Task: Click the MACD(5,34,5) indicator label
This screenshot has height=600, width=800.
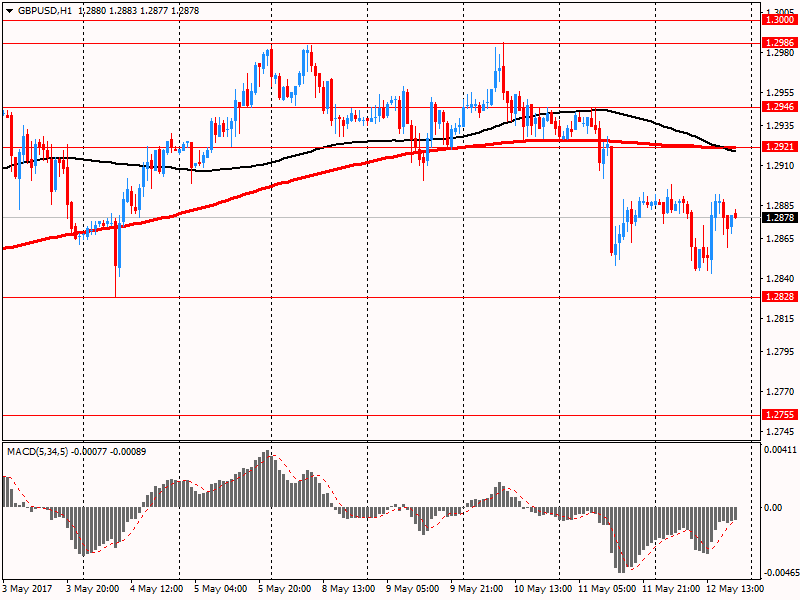Action: [37, 452]
